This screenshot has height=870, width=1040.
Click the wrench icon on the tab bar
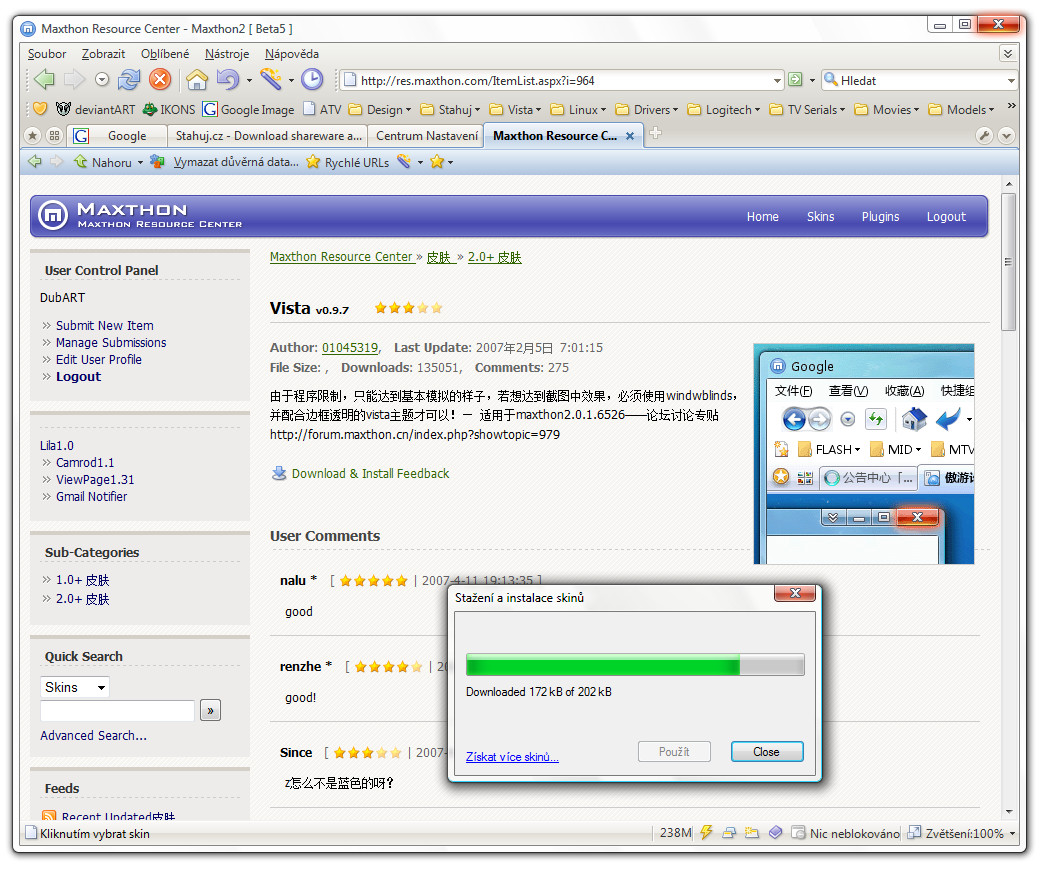click(x=984, y=135)
